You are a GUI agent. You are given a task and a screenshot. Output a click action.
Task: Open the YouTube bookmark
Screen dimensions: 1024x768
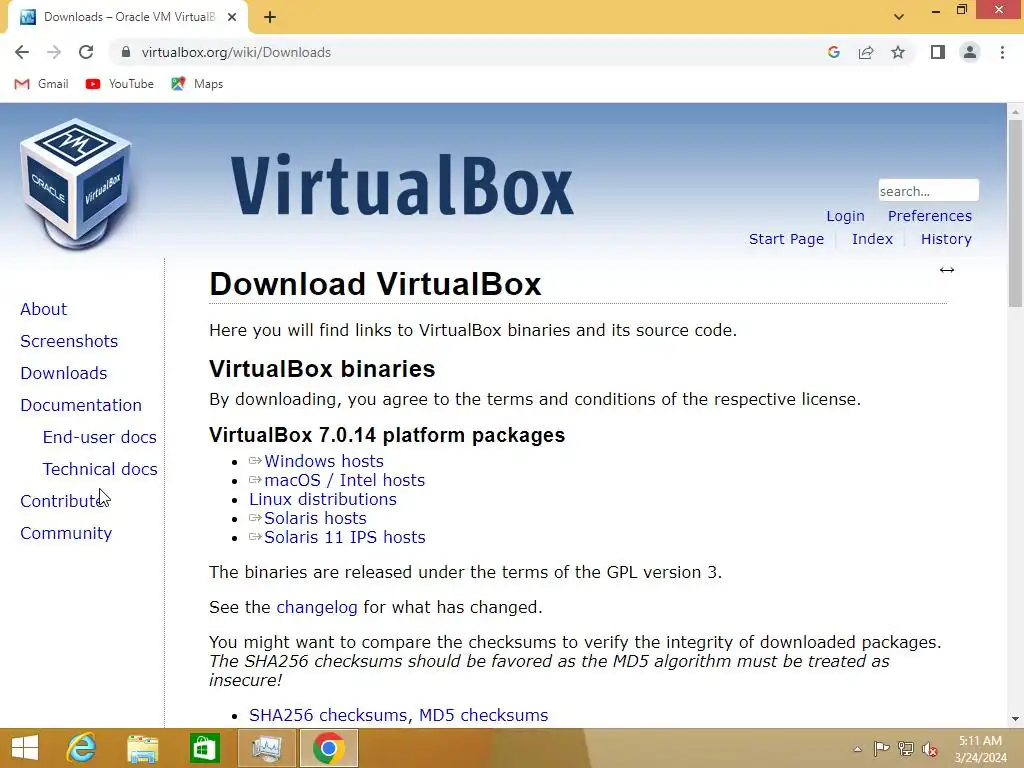120,84
